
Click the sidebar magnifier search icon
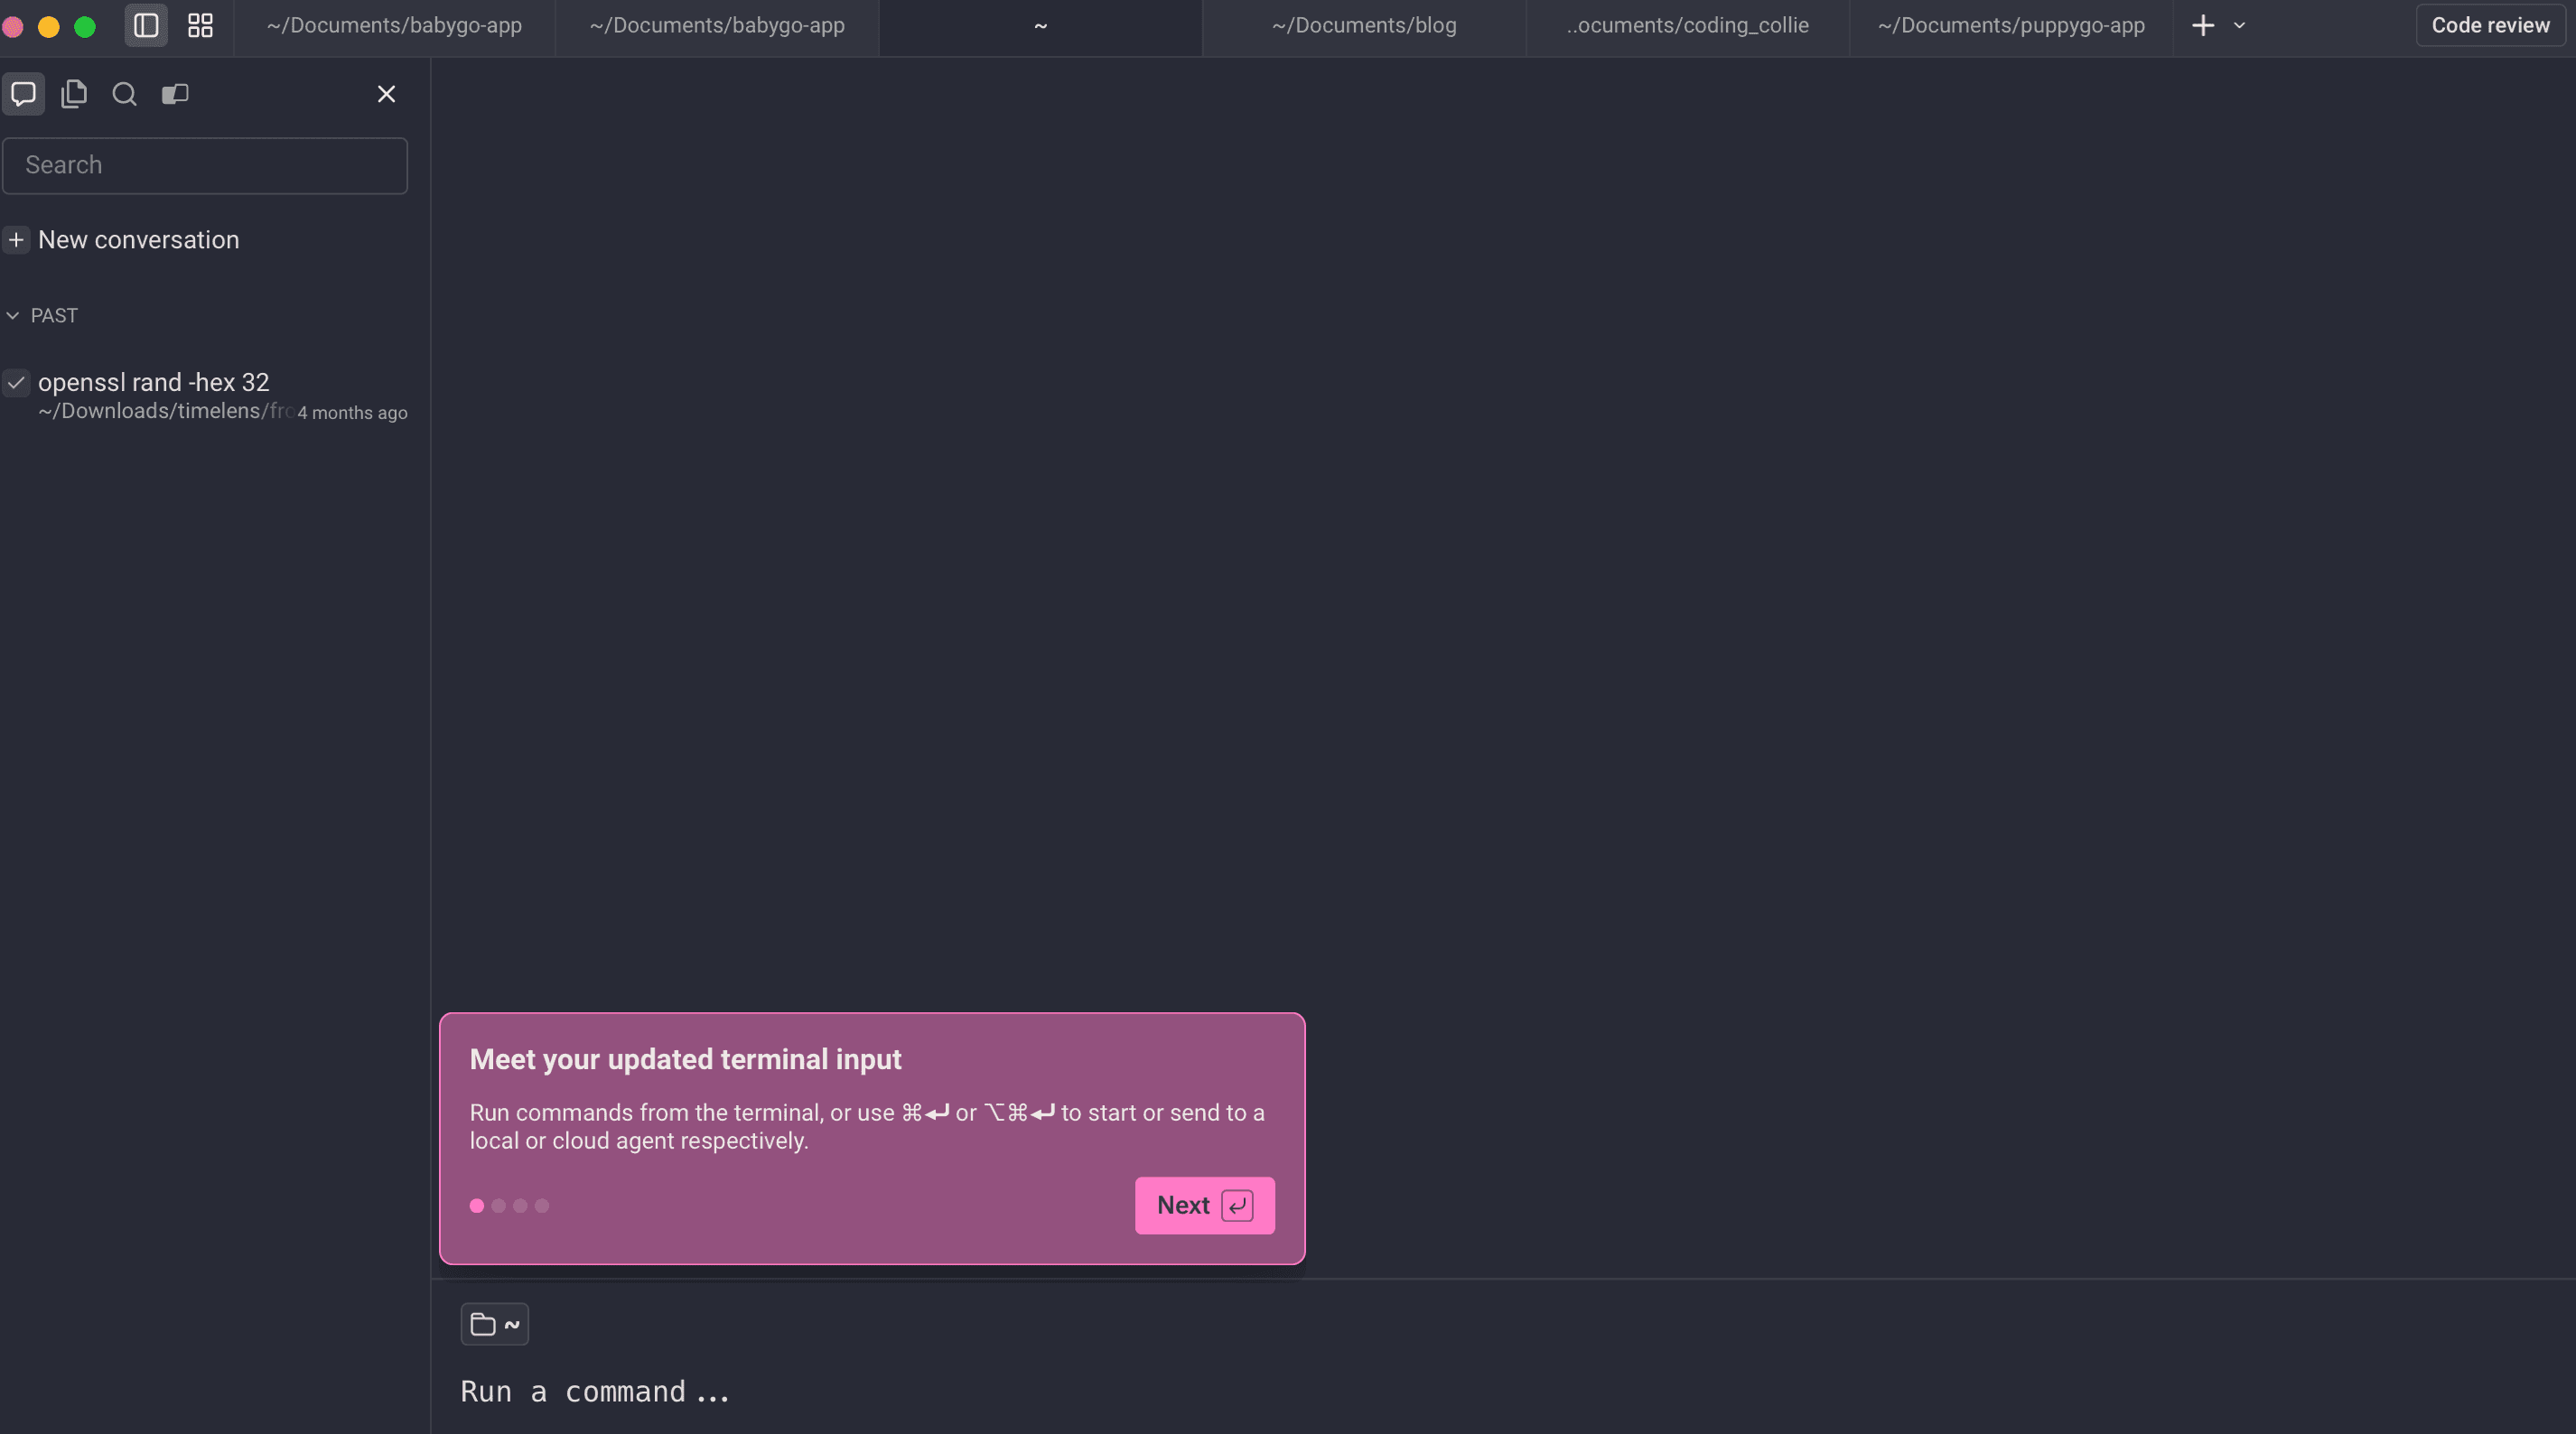click(x=124, y=94)
